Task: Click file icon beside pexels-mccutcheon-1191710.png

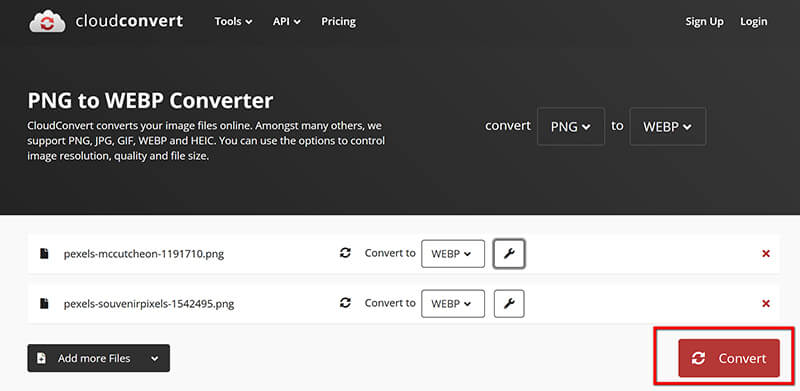Action: 44,254
